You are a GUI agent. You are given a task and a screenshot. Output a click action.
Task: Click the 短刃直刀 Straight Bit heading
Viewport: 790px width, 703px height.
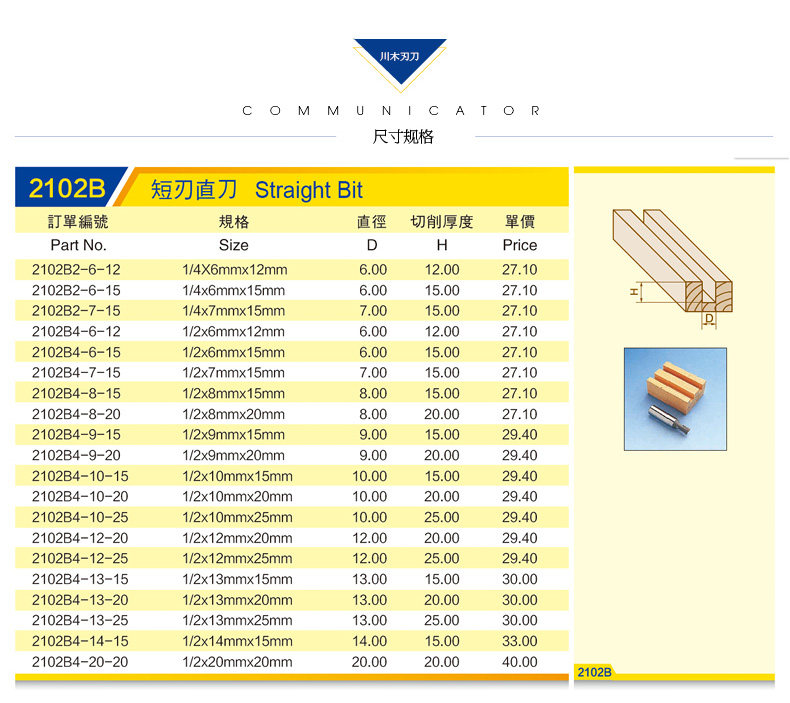(257, 190)
